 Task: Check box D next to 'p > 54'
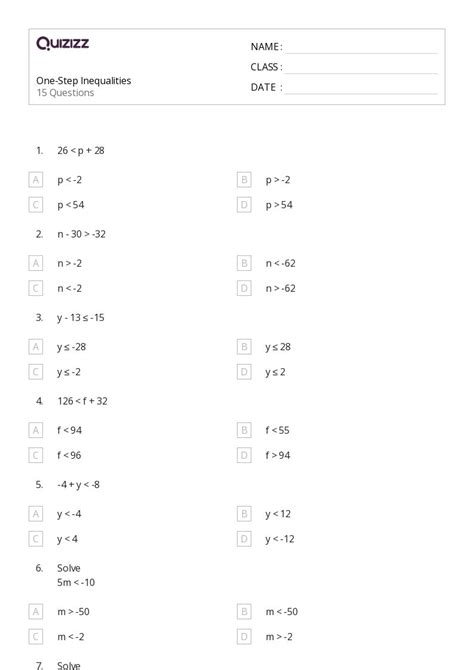click(x=244, y=205)
